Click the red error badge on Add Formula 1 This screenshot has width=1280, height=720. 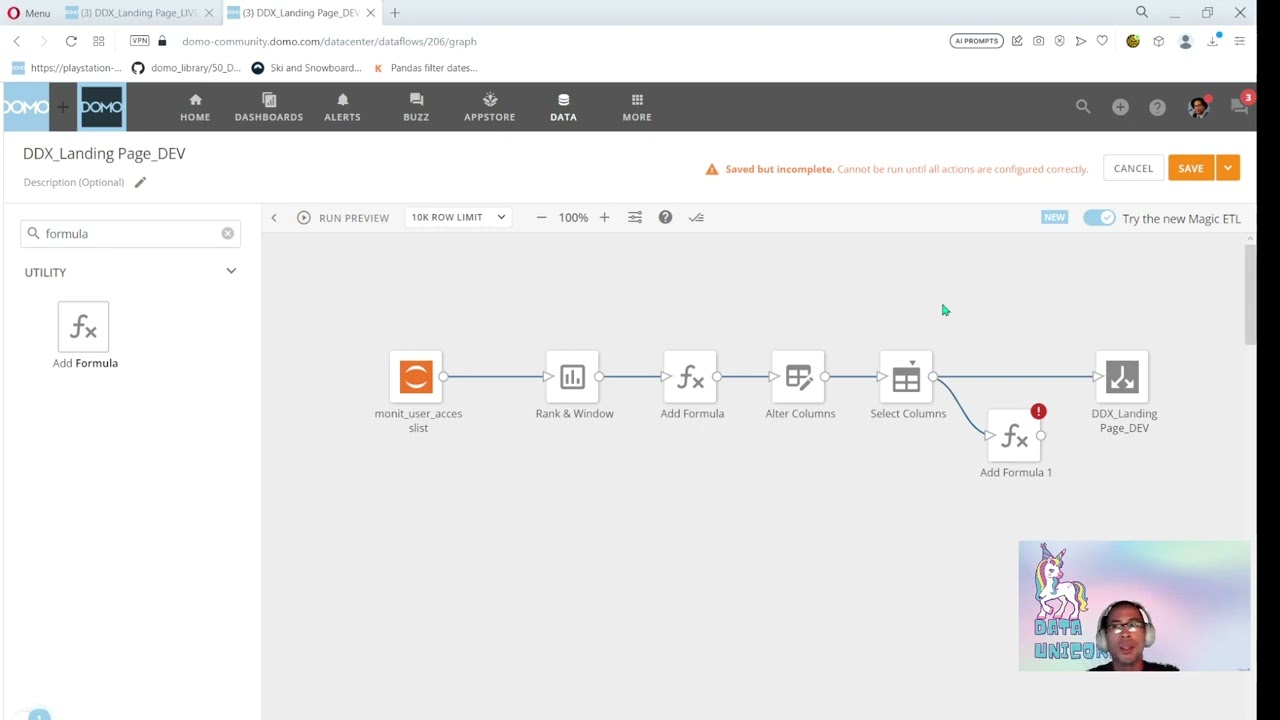1038,411
